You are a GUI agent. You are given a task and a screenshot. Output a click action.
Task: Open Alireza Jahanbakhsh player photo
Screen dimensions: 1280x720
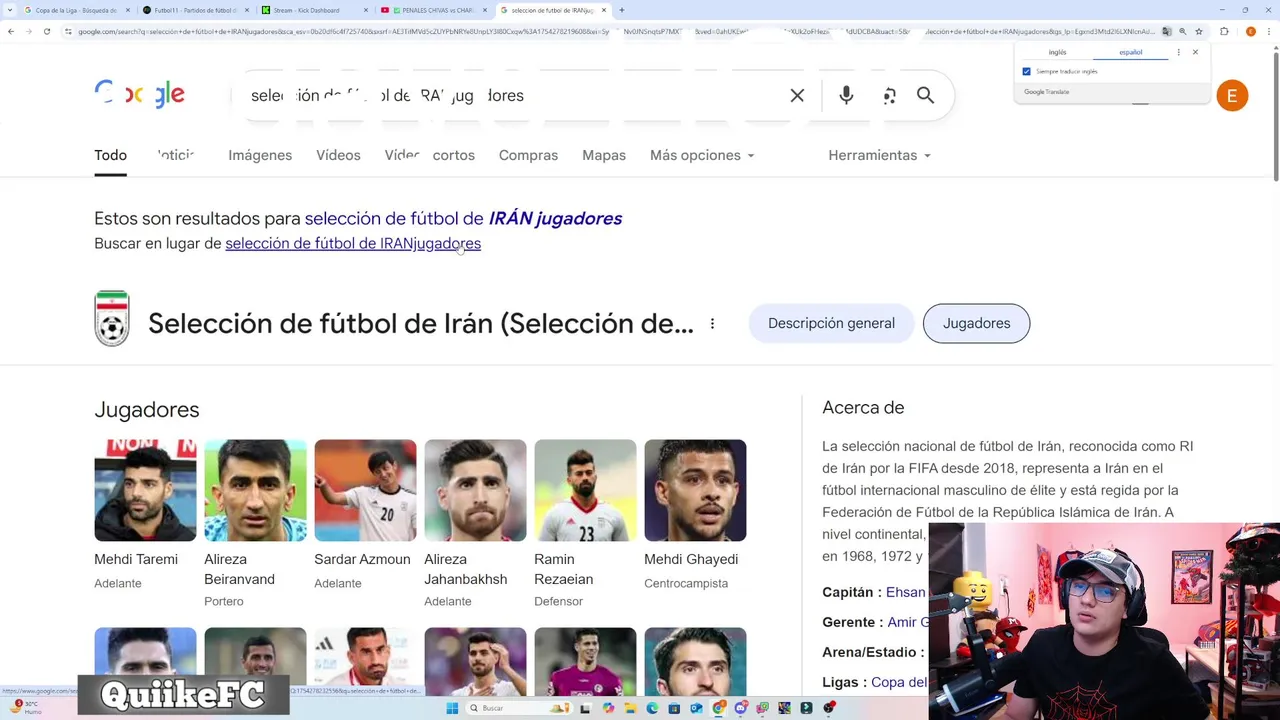475,490
